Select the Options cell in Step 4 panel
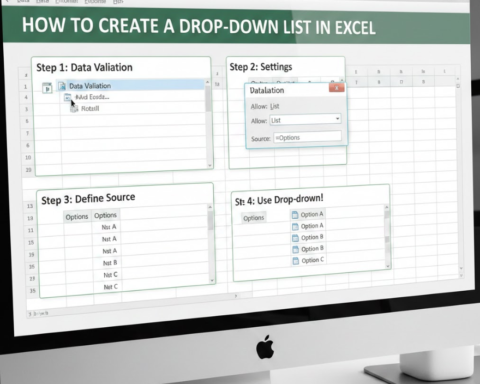 (x=253, y=218)
